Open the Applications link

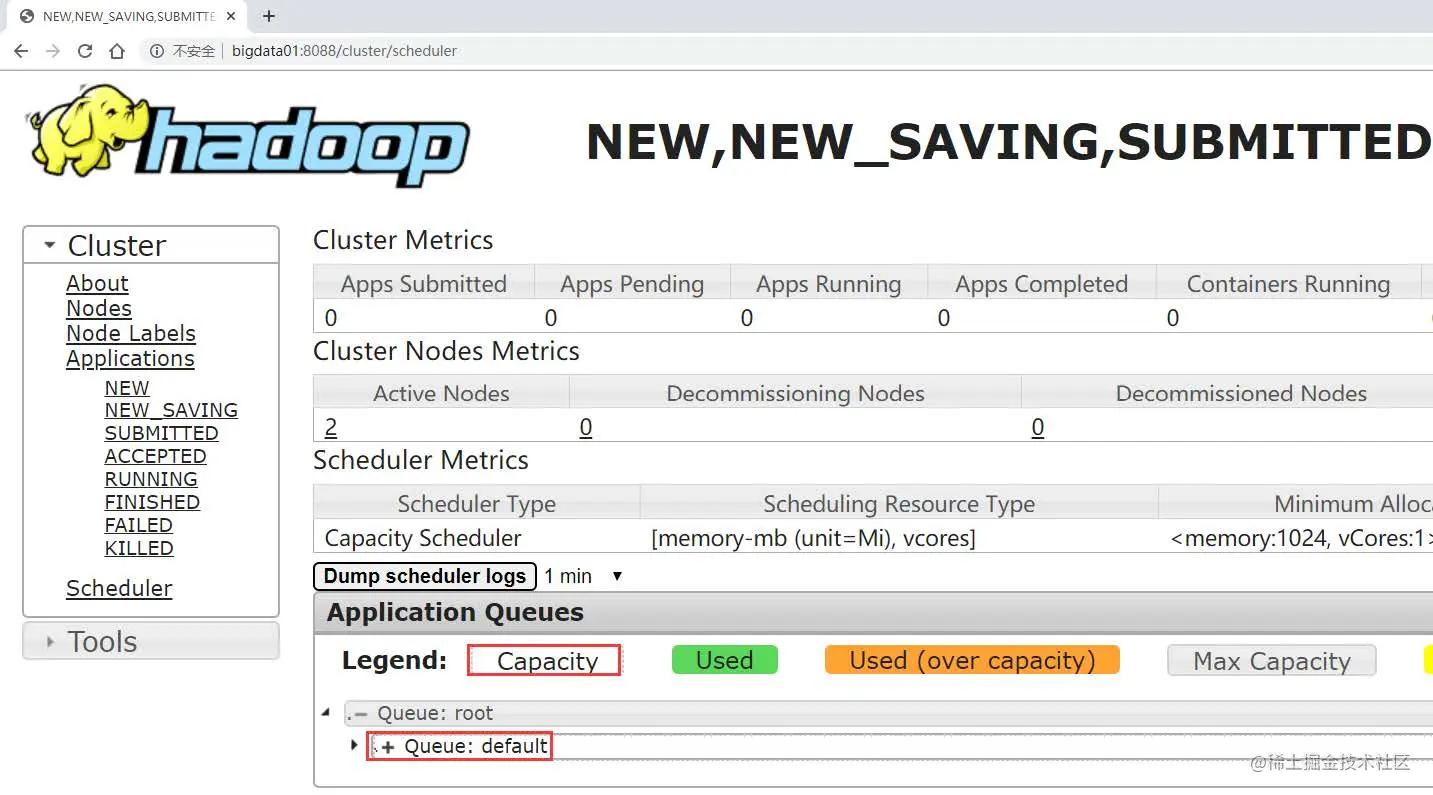coord(130,359)
